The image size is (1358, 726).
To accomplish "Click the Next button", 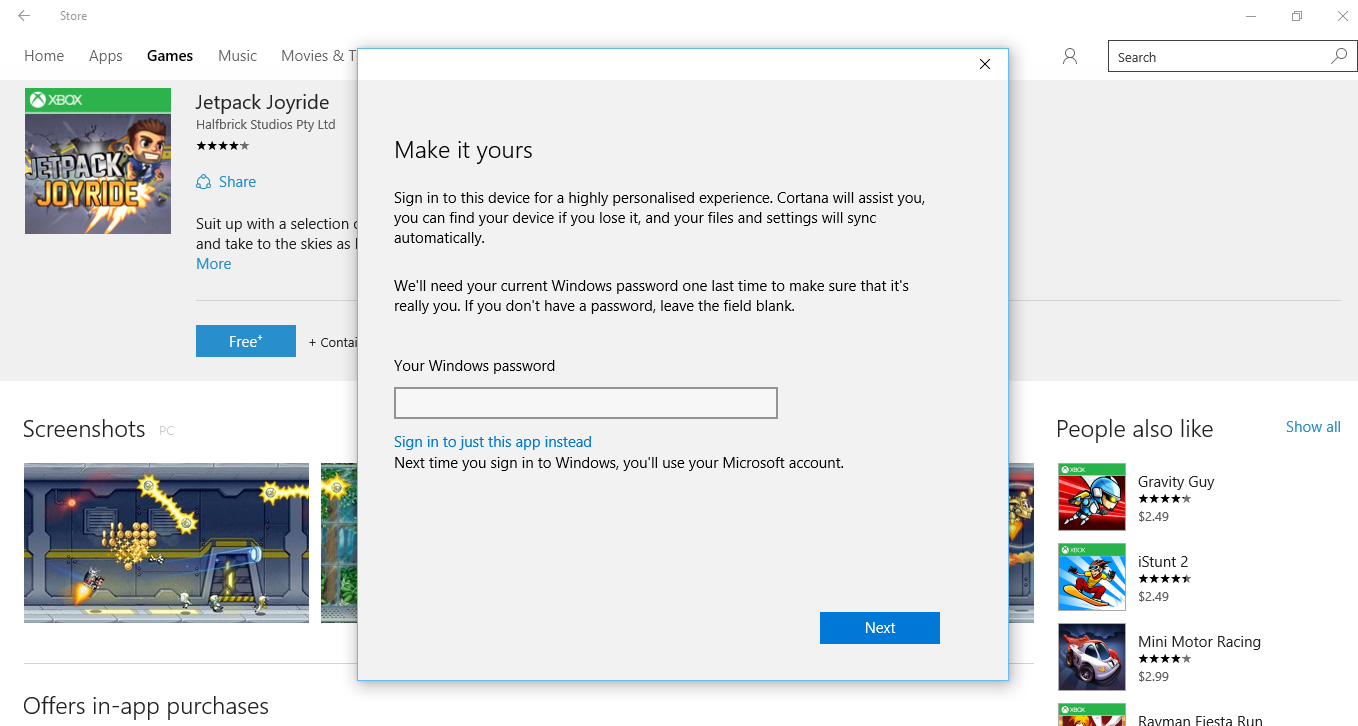I will (x=880, y=628).
